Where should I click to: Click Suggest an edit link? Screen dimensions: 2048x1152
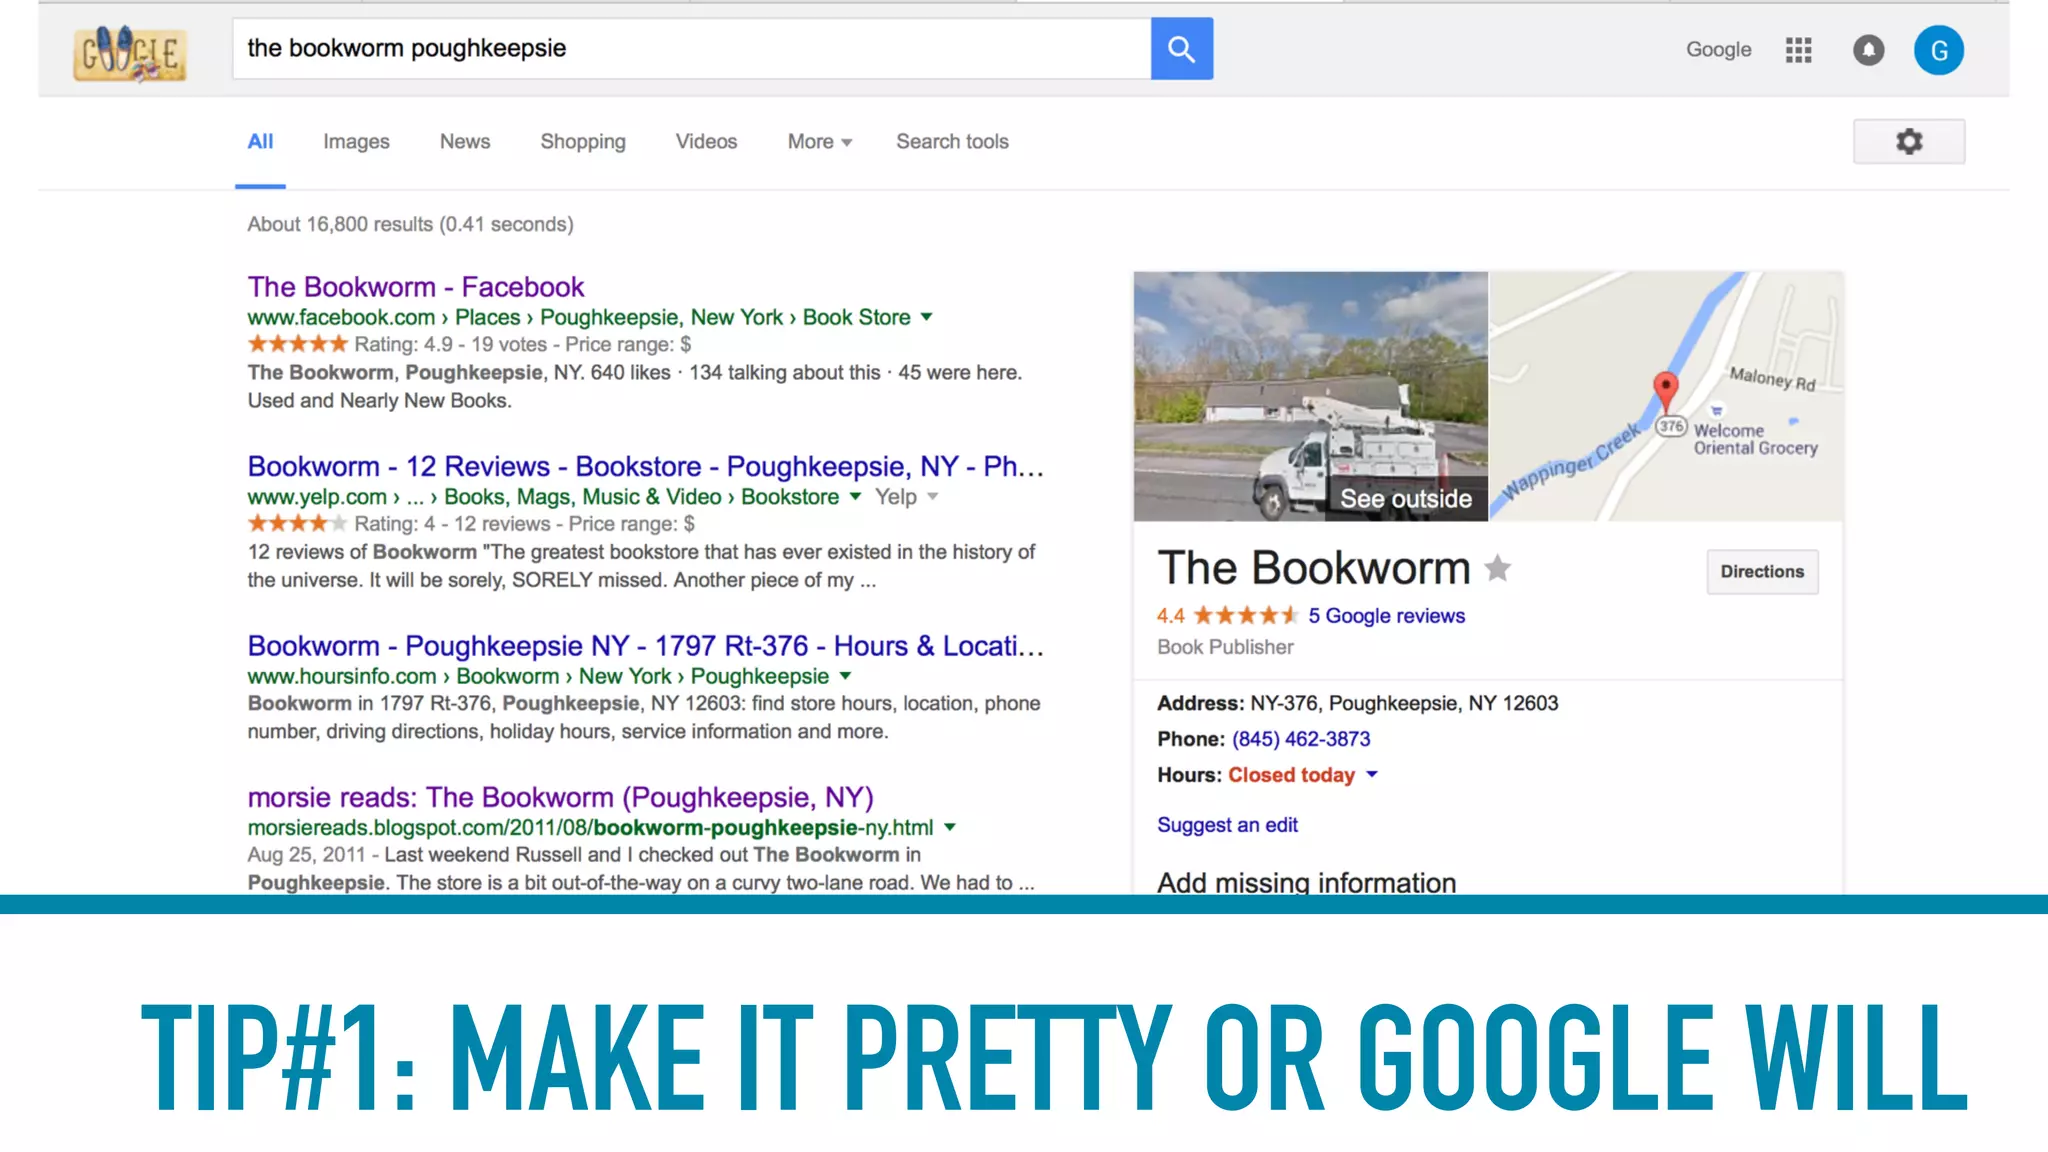coord(1227,825)
